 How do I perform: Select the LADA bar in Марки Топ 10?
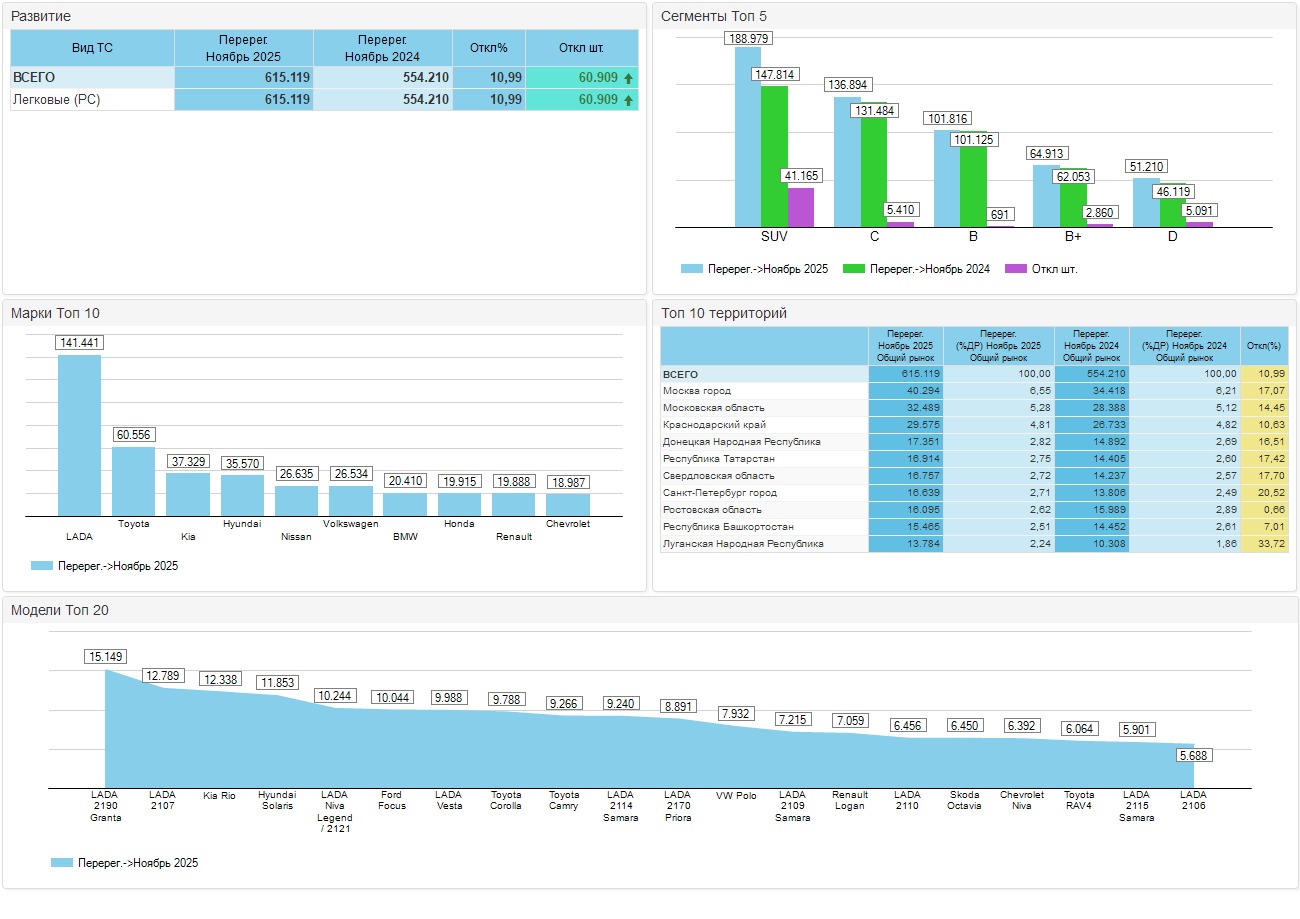[x=79, y=435]
